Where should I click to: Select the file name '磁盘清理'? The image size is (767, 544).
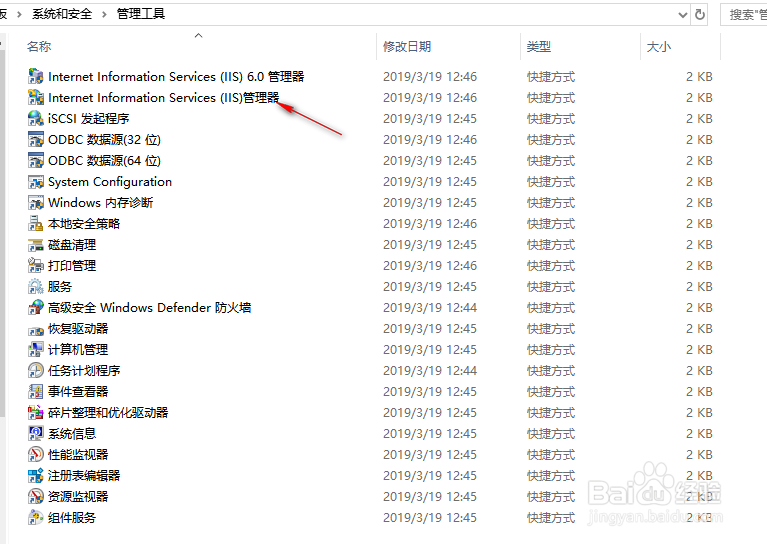72,245
